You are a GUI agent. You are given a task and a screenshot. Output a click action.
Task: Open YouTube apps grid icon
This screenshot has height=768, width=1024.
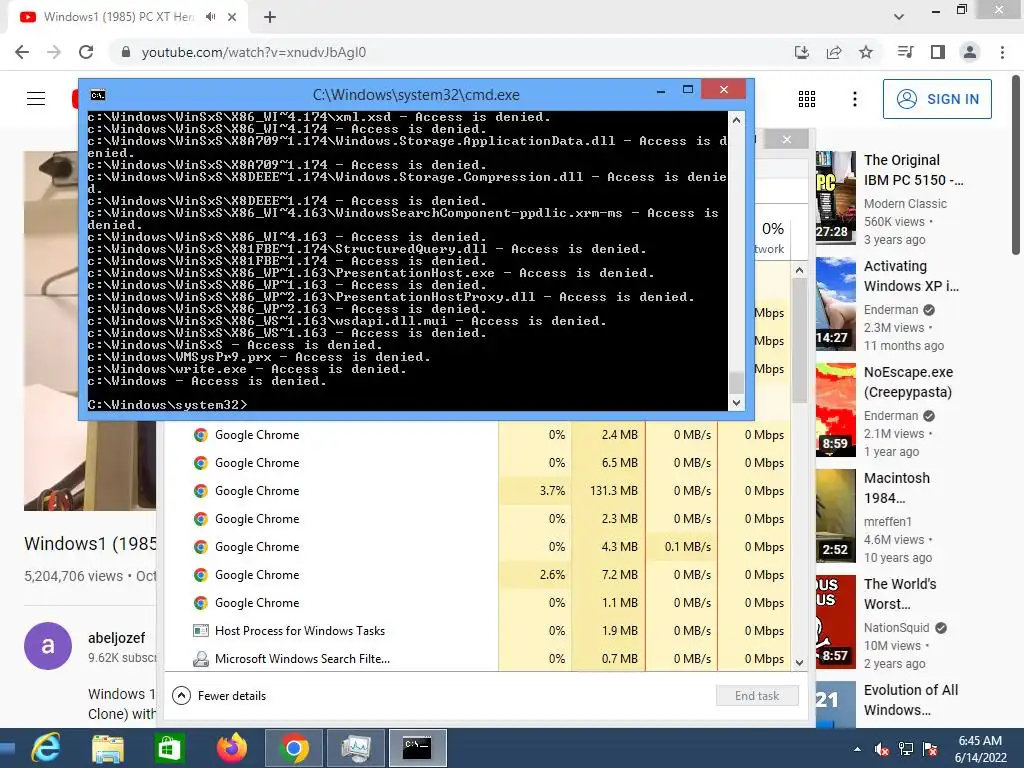[807, 99]
